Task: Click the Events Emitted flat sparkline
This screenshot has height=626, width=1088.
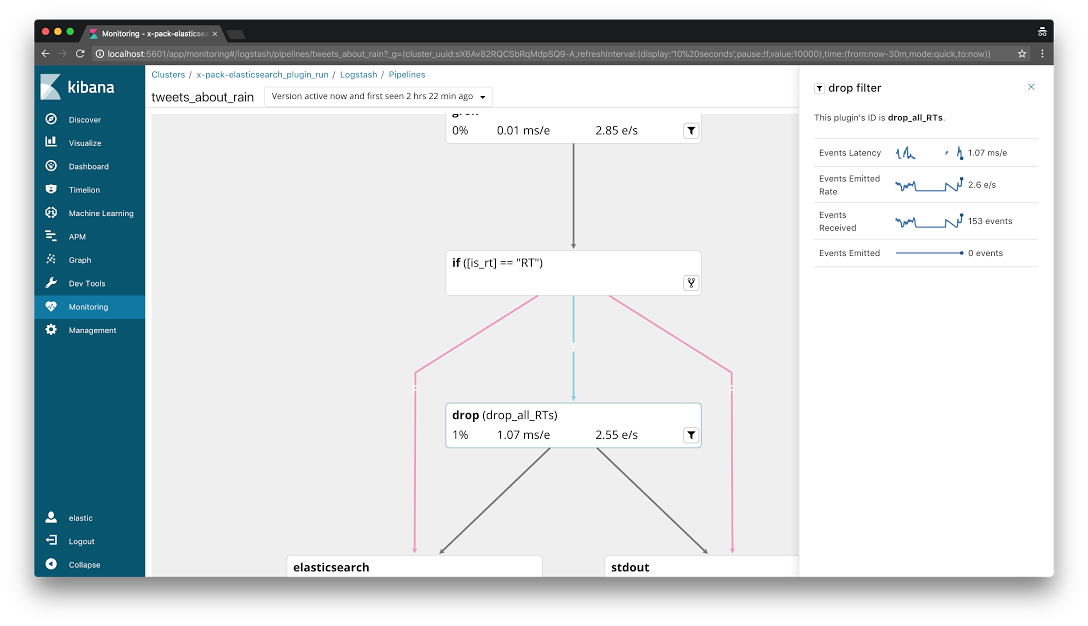Action: click(x=929, y=253)
